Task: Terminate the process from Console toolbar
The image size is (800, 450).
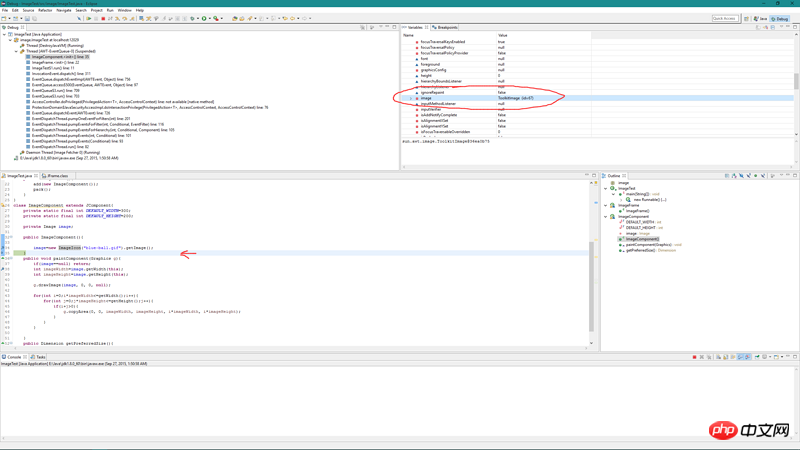Action: point(694,357)
